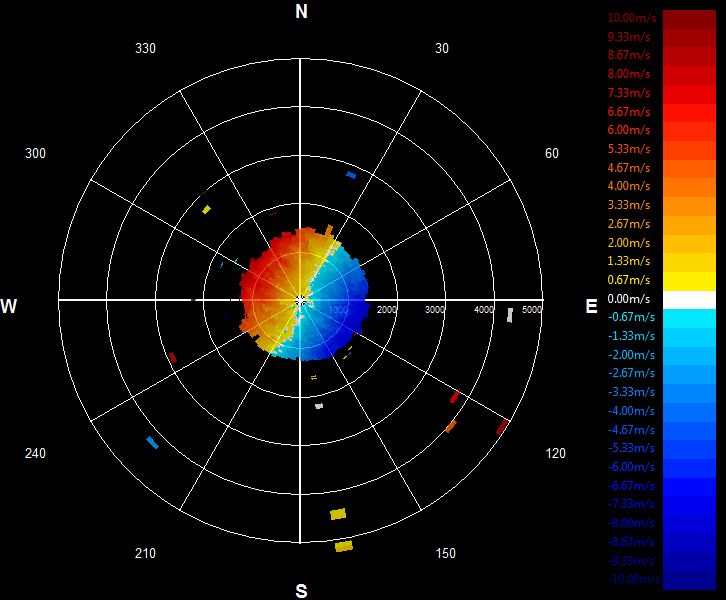The image size is (726, 600).
Task: Select the 240 degree azimuth label
Action: 35,453
